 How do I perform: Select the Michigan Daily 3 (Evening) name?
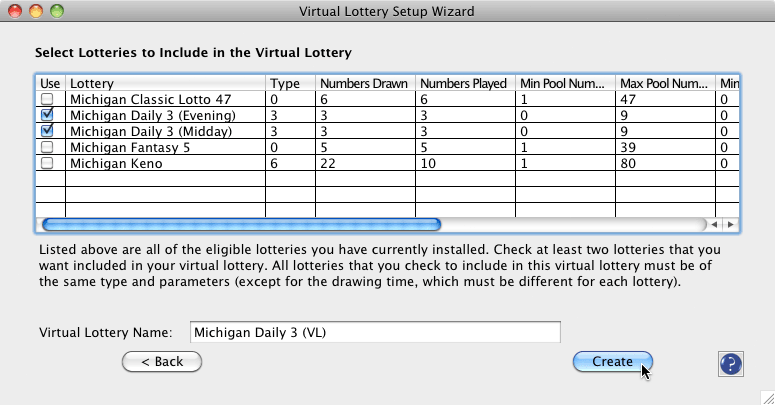153,115
